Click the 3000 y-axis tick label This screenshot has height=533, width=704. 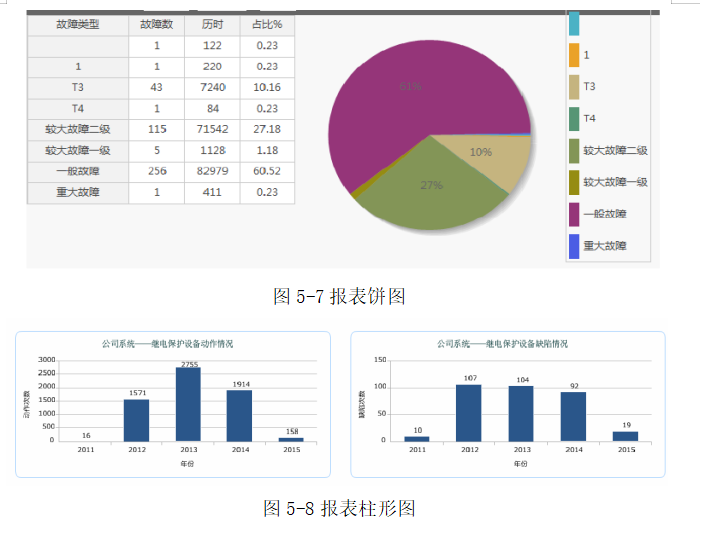tap(47, 360)
